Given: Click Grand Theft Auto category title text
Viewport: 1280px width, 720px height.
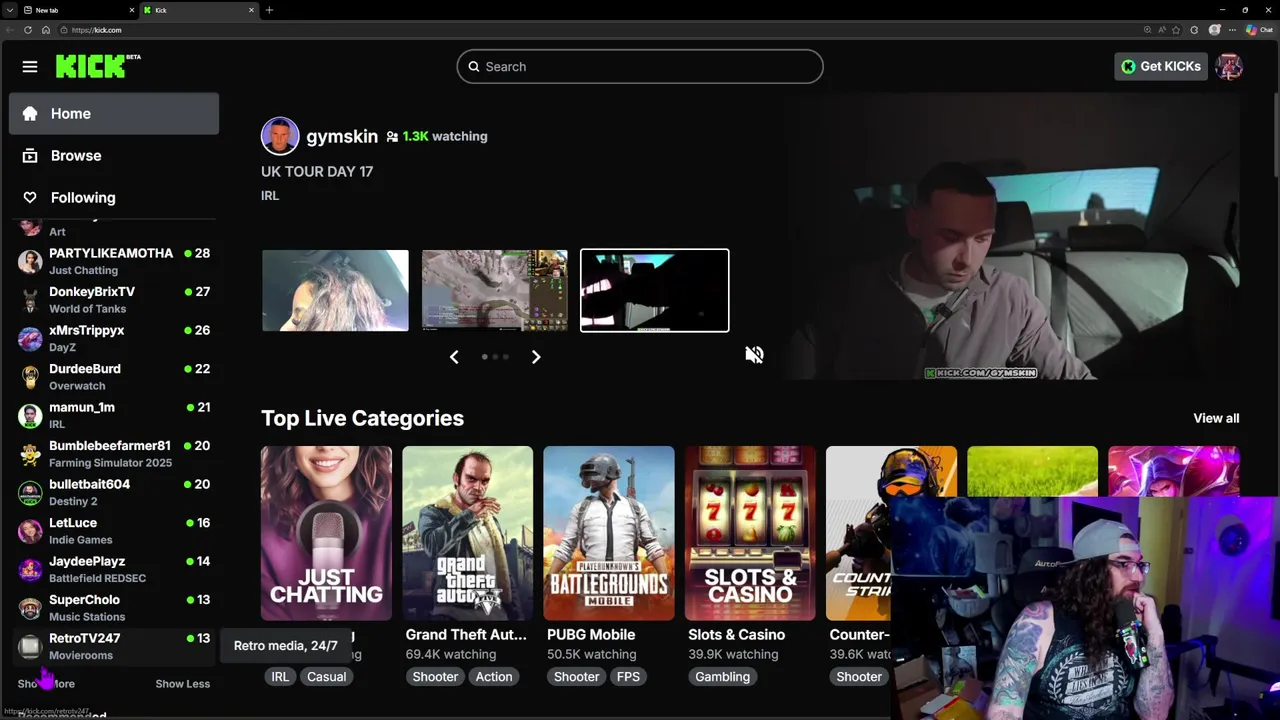Looking at the screenshot, I should point(466,635).
